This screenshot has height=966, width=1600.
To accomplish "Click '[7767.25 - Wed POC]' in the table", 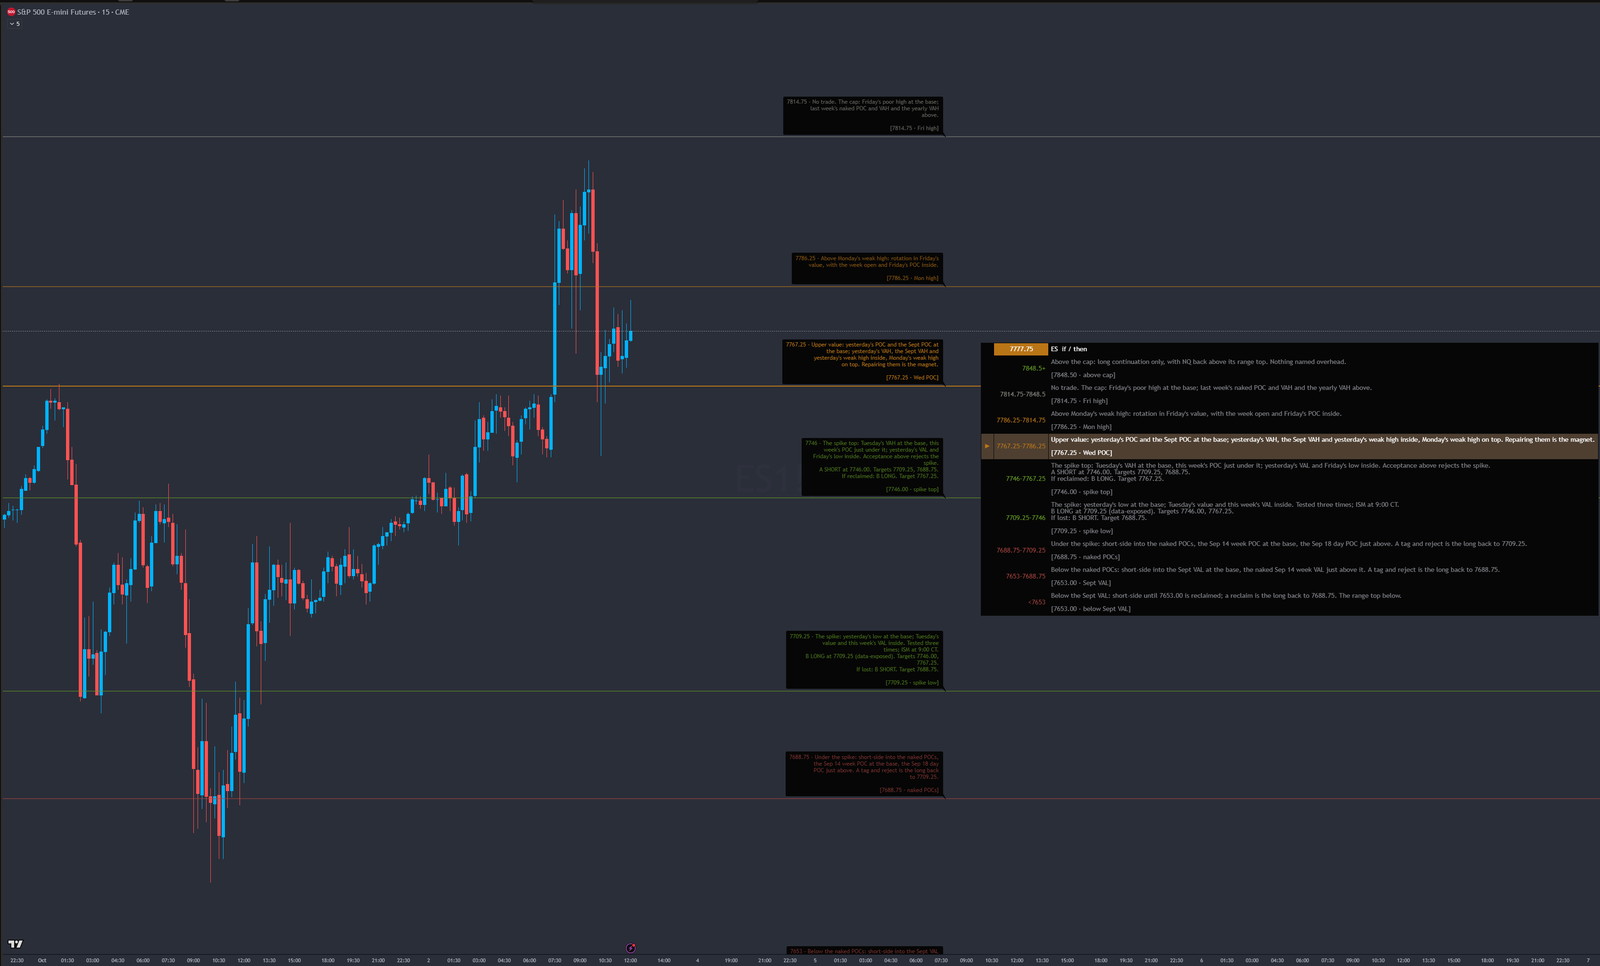I will 1081,453.
